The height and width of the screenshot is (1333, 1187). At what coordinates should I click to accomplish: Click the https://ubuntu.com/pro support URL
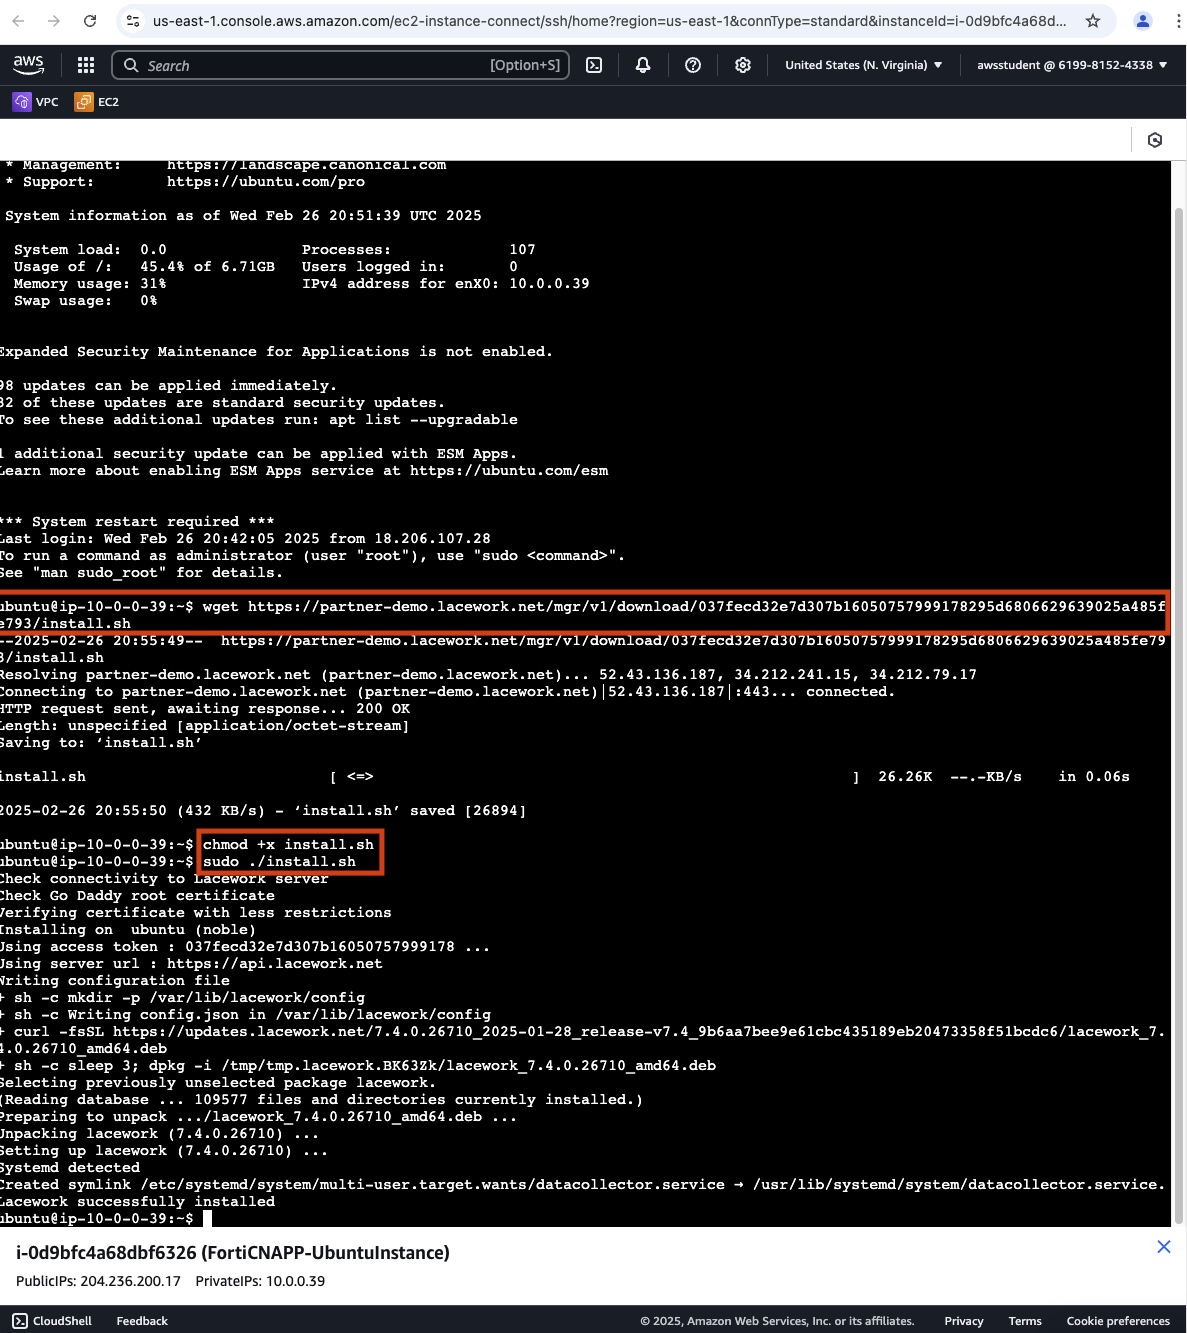pos(266,182)
